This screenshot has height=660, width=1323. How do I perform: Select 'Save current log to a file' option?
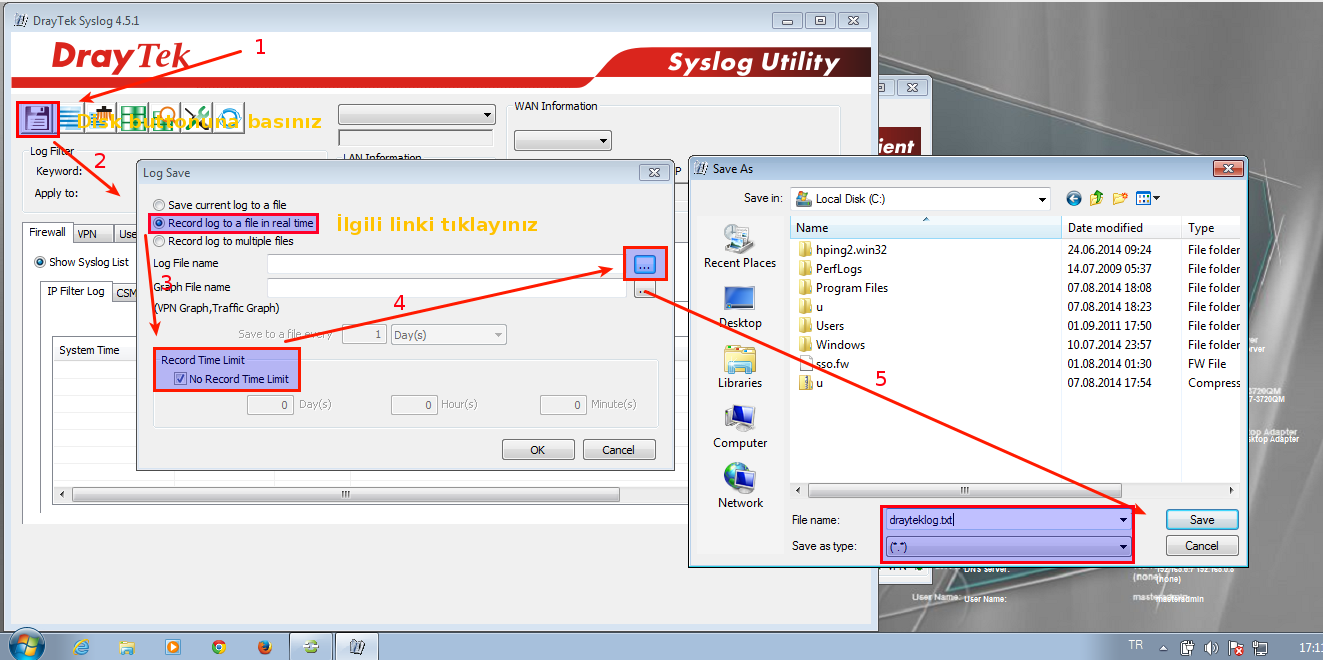159,205
